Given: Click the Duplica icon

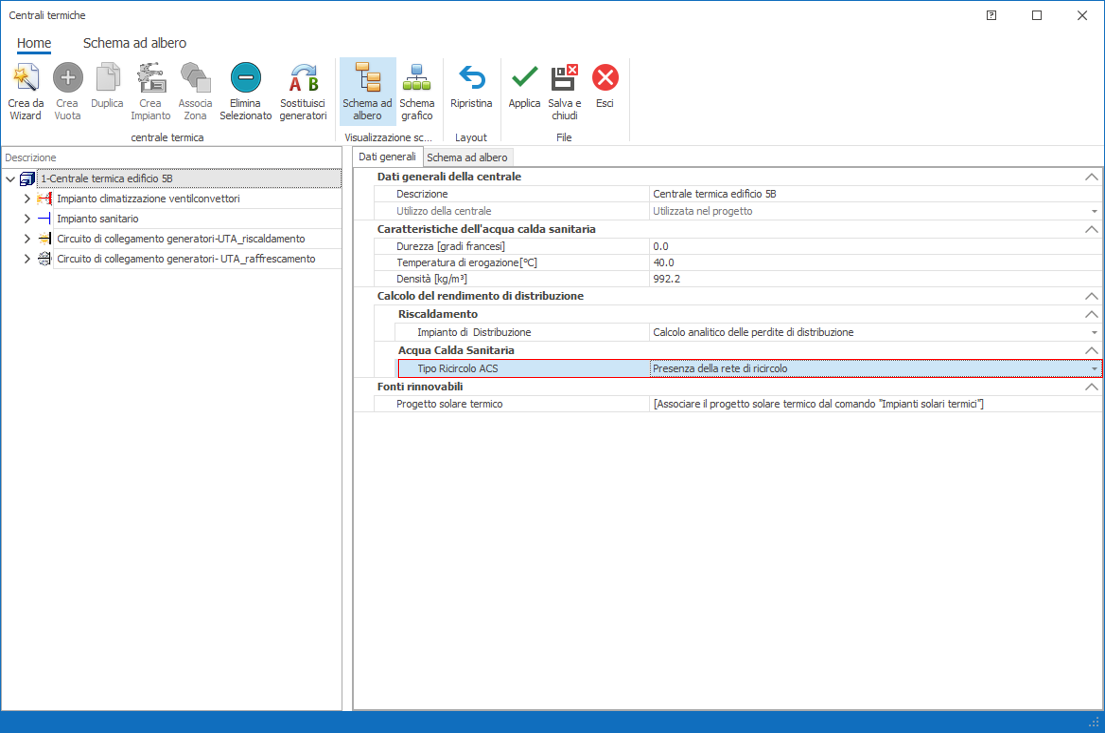Looking at the screenshot, I should [x=107, y=78].
